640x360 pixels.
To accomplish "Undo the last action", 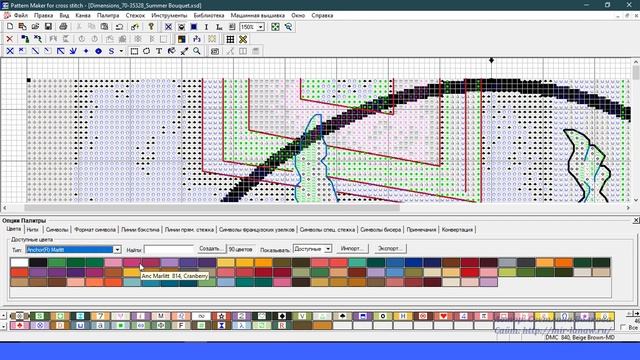I will pos(119,27).
